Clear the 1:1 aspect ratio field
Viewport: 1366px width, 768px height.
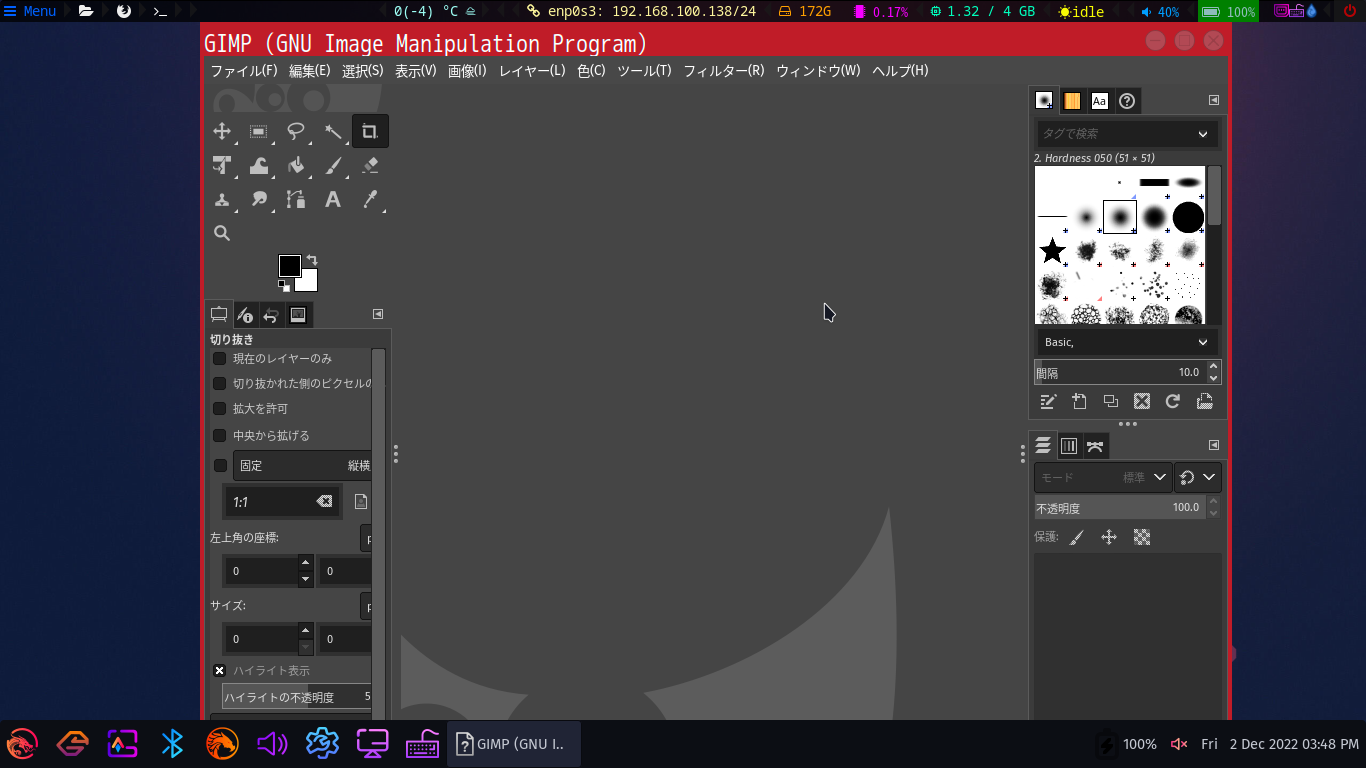324,502
